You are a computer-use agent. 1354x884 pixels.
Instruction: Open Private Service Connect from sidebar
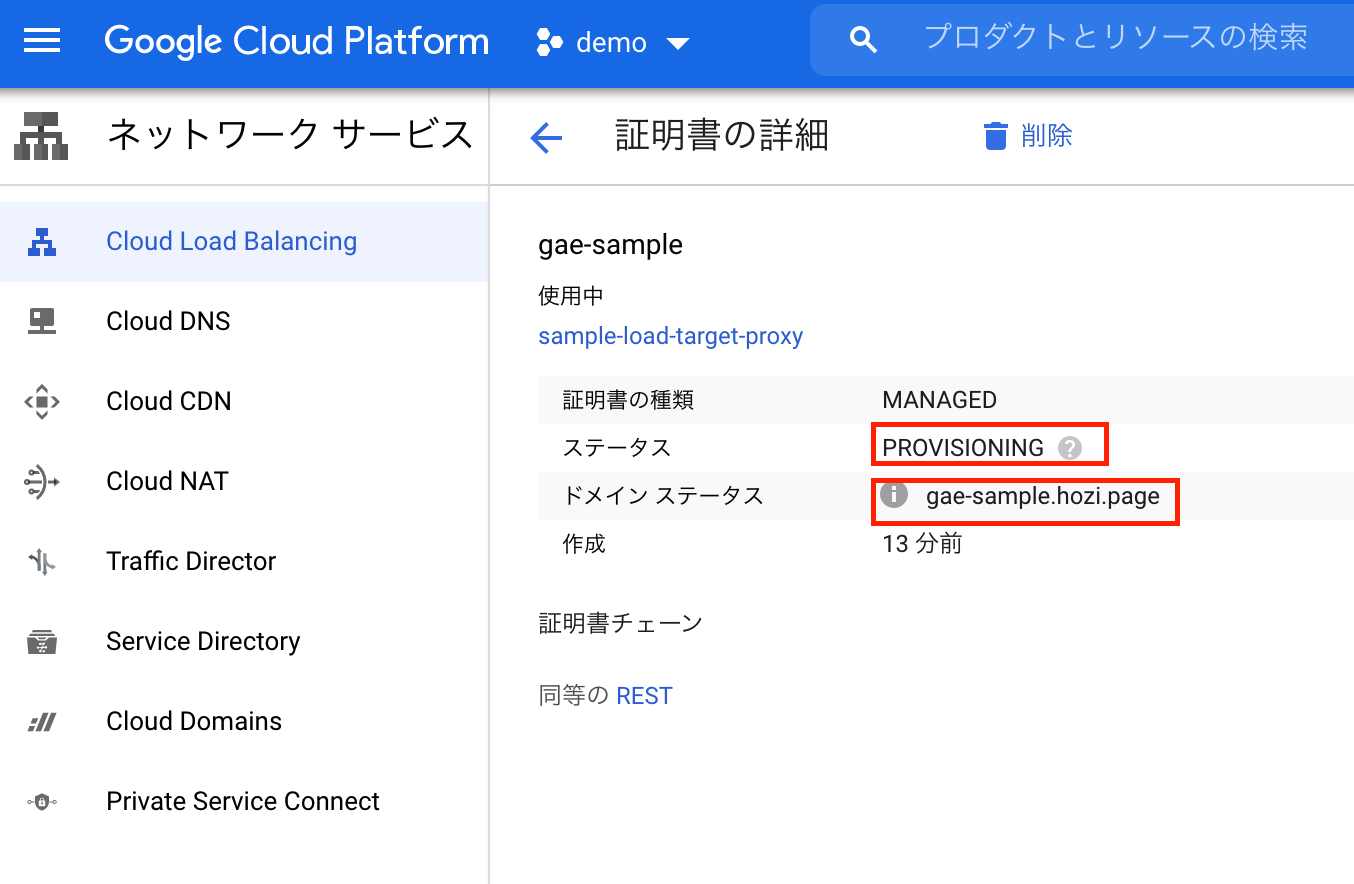244,801
